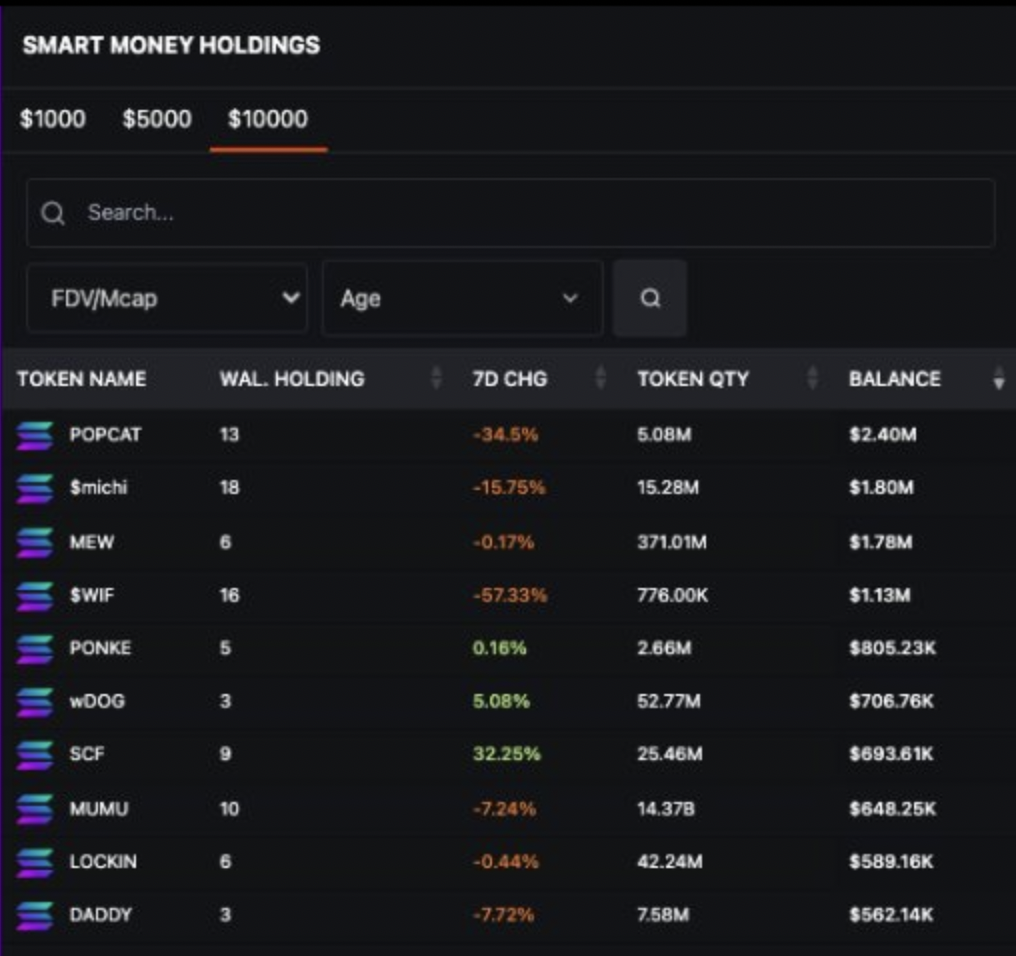Viewport: 1016px width, 956px height.
Task: Toggle sorting on the 7D CHG column
Action: click(600, 378)
